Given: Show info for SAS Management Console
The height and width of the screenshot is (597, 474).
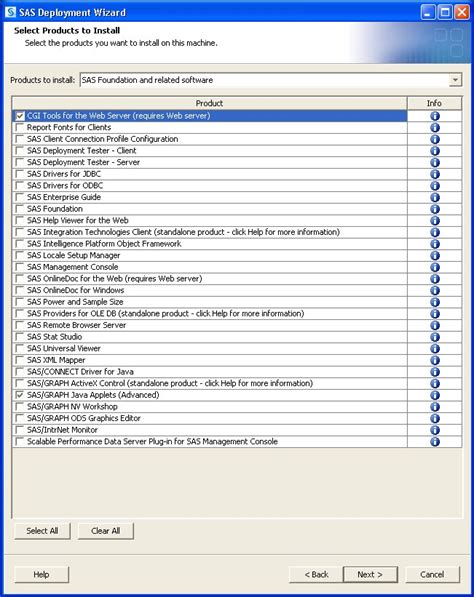Looking at the screenshot, I should click(x=435, y=267).
